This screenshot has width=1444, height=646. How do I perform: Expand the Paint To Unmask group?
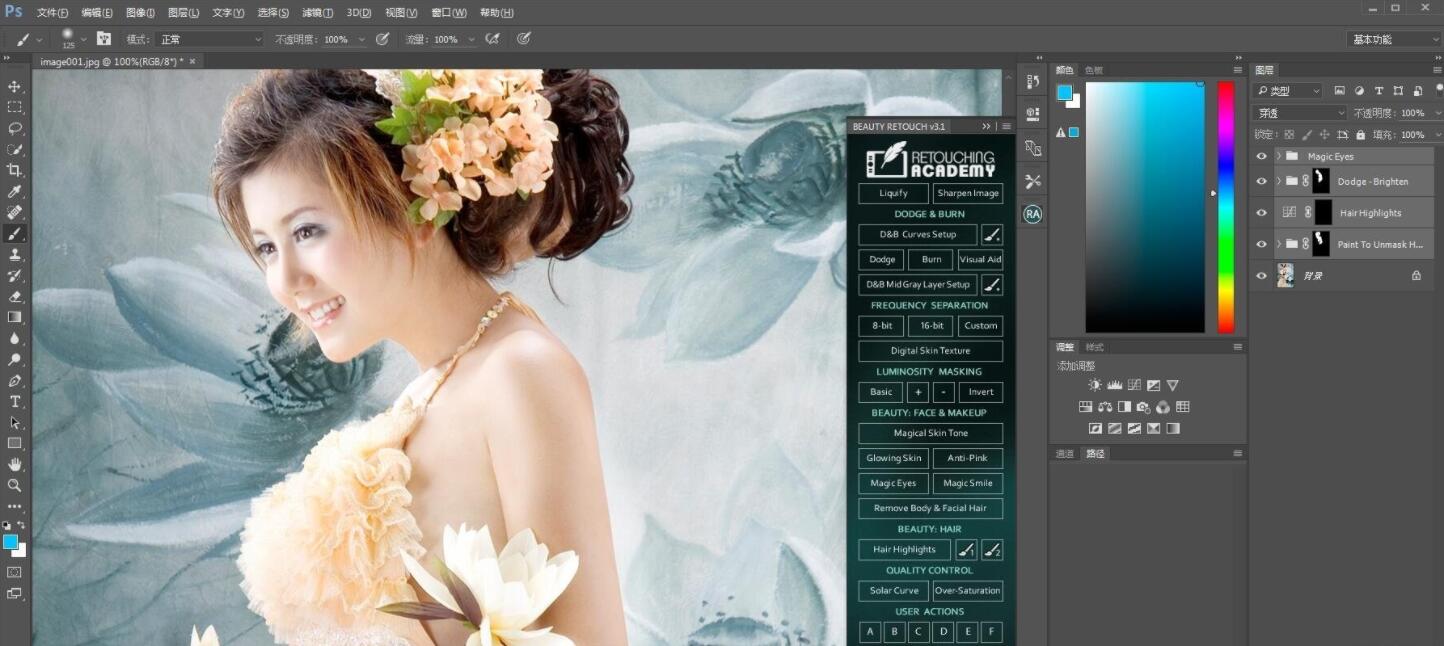point(1278,244)
